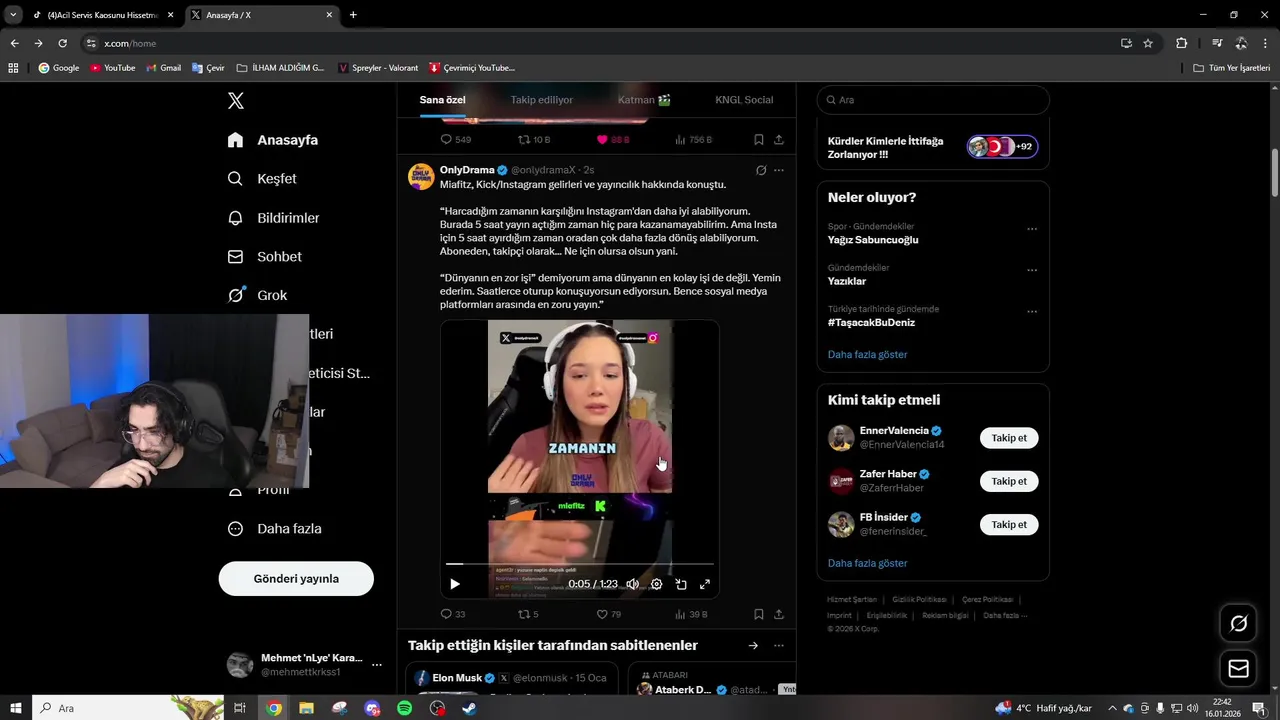Screen dimensions: 1280x720
Task: Repost the OnlyDrama post showing 5
Action: coord(529,614)
